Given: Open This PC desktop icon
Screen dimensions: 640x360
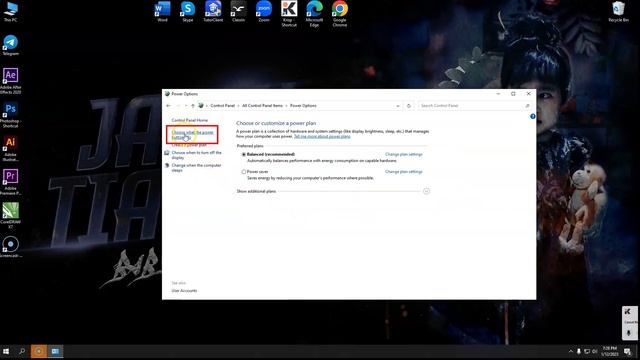Looking at the screenshot, I should tap(11, 11).
